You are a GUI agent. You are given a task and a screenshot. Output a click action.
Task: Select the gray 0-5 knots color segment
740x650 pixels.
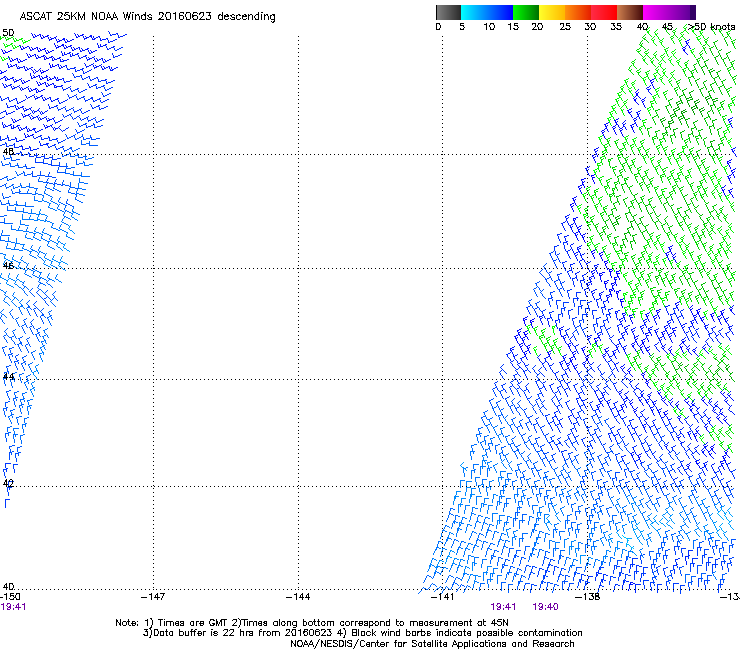pyautogui.click(x=448, y=12)
